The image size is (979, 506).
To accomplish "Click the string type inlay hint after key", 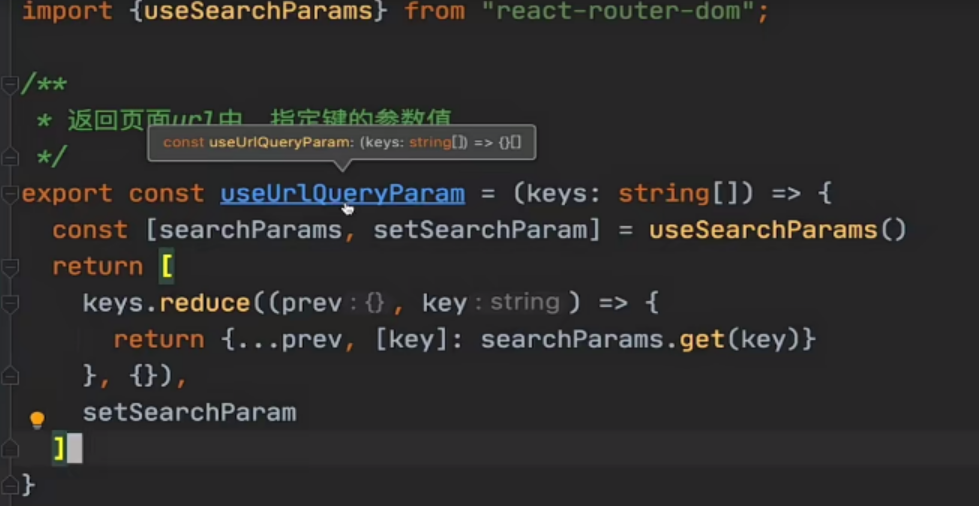I will 524,303.
